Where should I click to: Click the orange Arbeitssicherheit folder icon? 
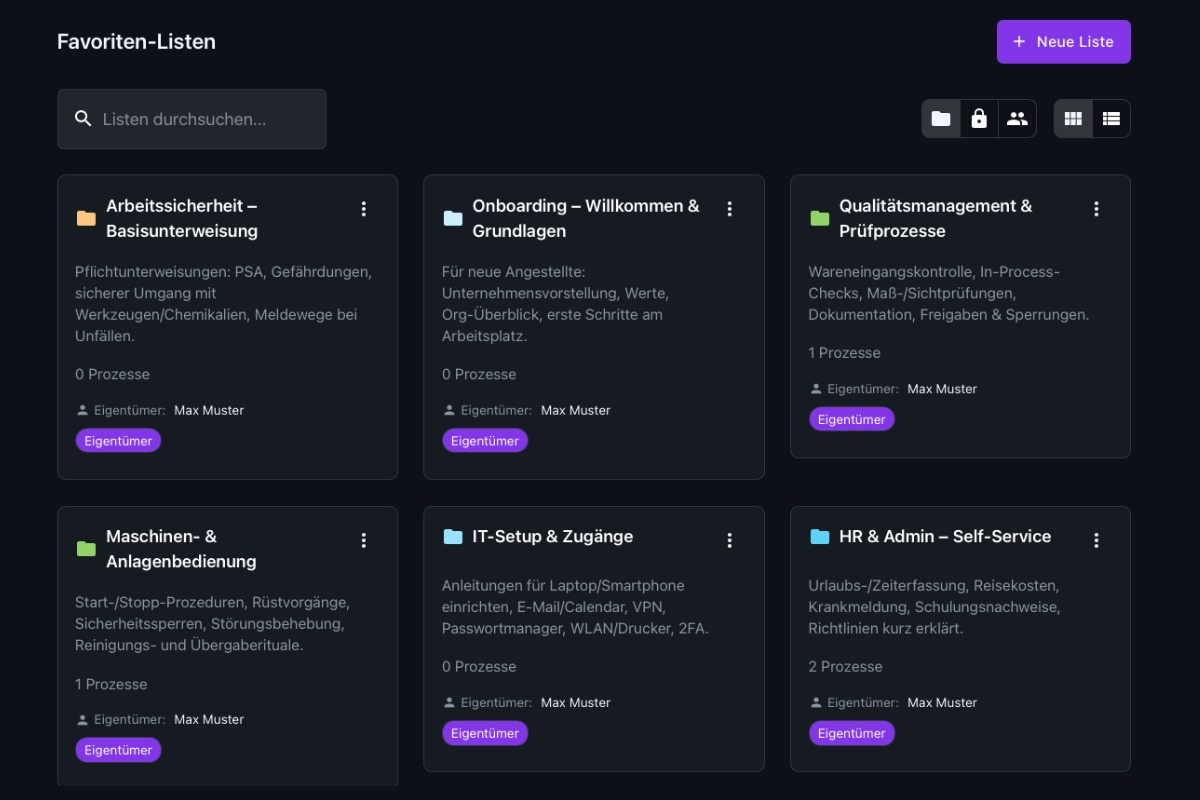coord(86,218)
